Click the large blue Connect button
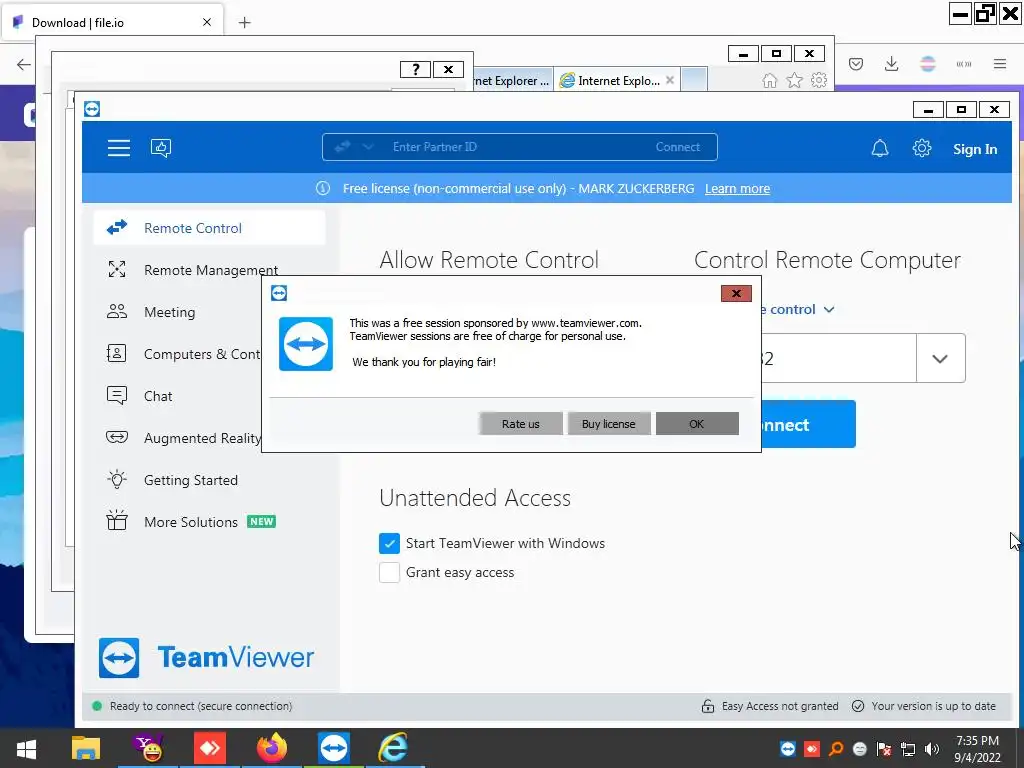Viewport: 1024px width, 768px height. (808, 424)
